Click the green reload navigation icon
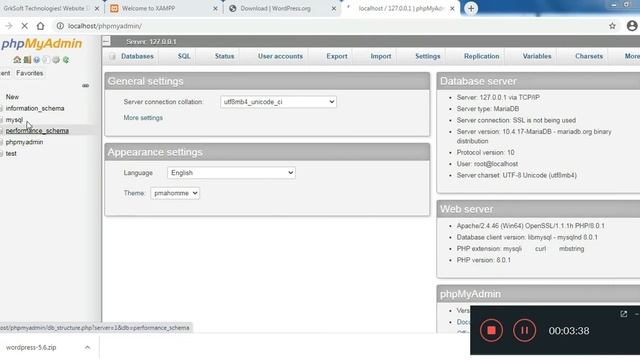This screenshot has width=640, height=360. (66, 60)
